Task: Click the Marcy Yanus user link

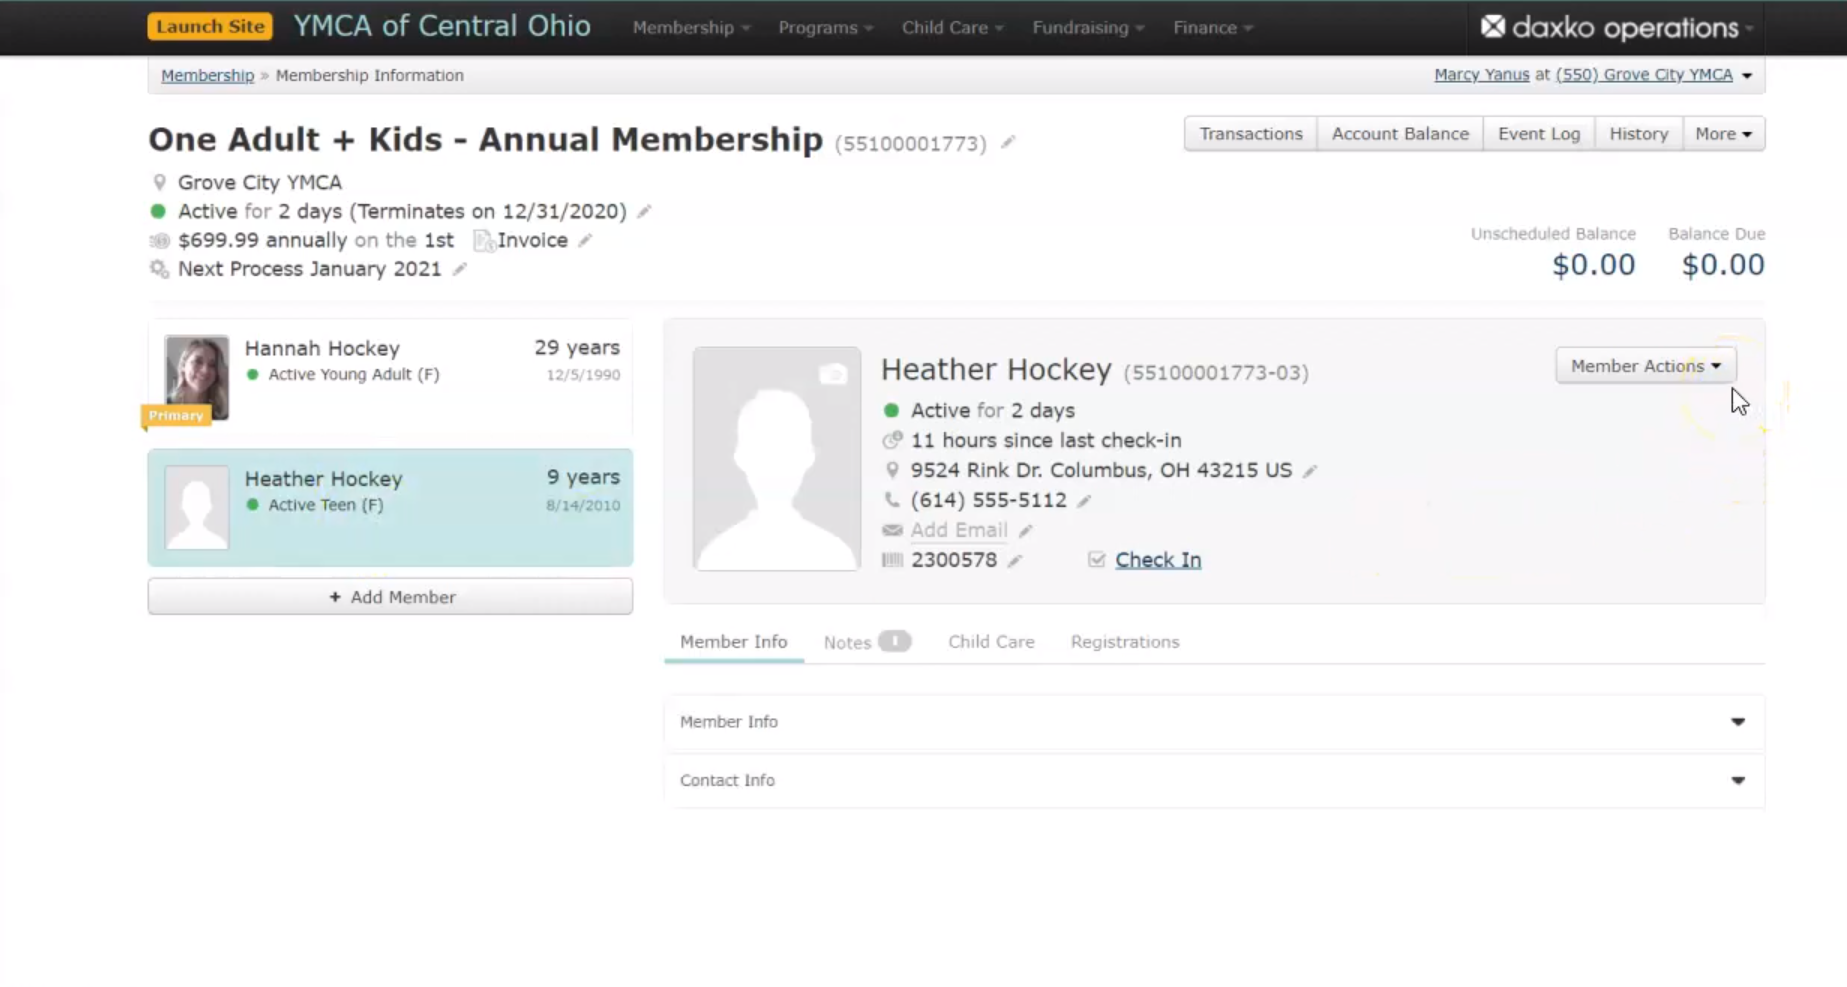Action: (1481, 75)
